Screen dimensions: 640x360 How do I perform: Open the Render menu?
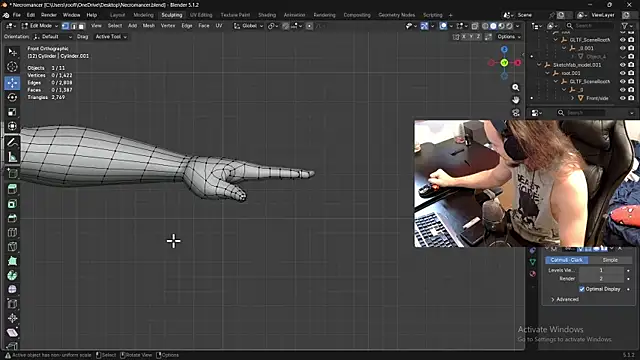pyautogui.click(x=49, y=15)
